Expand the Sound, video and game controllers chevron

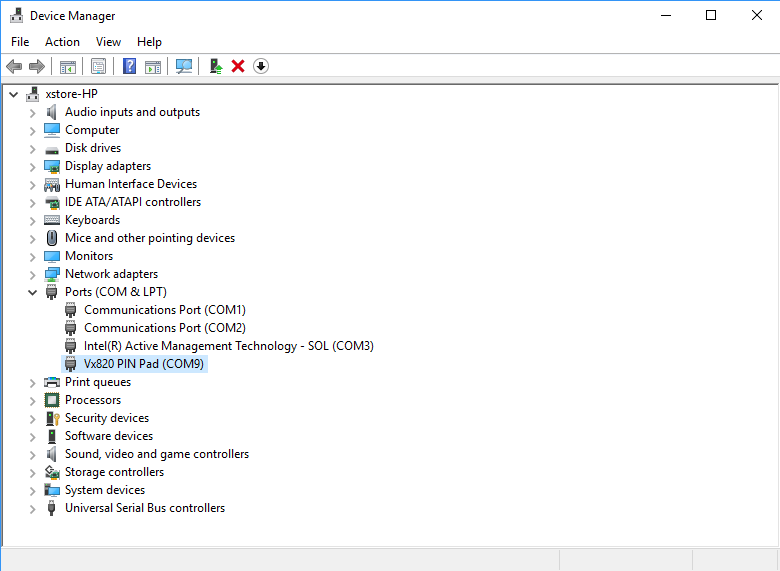click(32, 455)
